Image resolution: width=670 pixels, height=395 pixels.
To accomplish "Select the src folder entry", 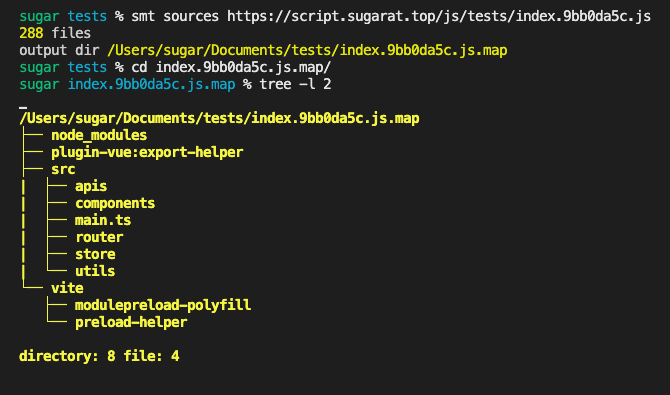I will (x=63, y=169).
